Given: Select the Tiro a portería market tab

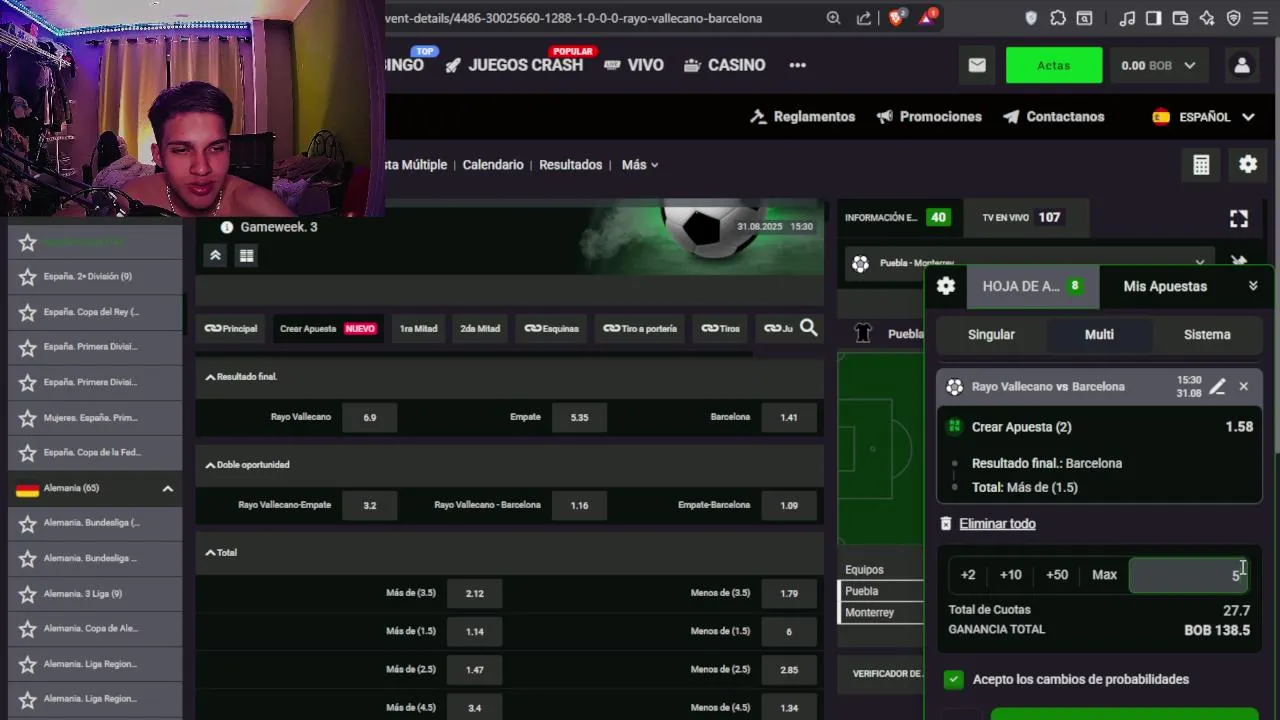Looking at the screenshot, I should 640,328.
